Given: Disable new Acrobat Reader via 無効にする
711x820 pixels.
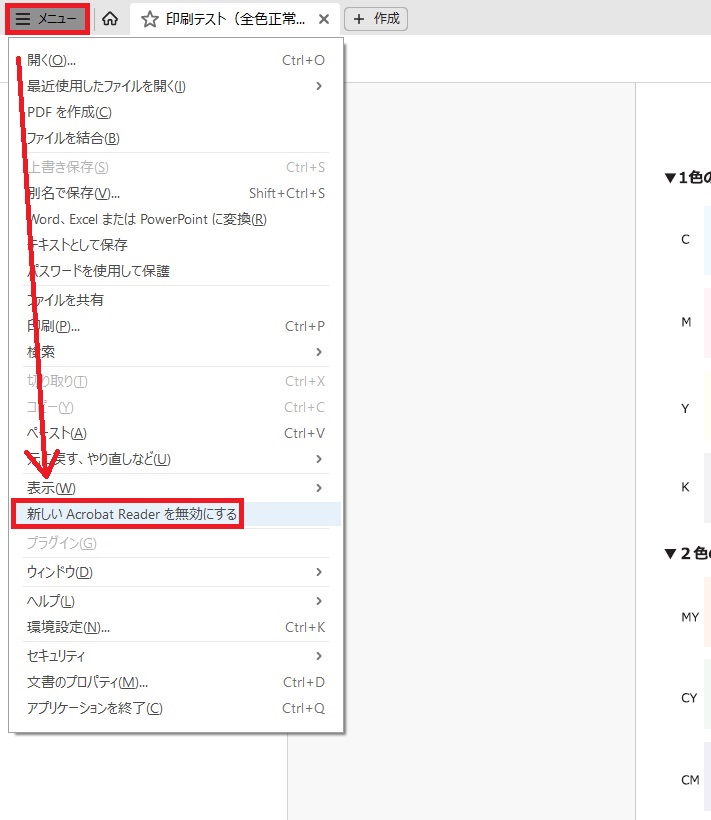Looking at the screenshot, I should pos(132,514).
